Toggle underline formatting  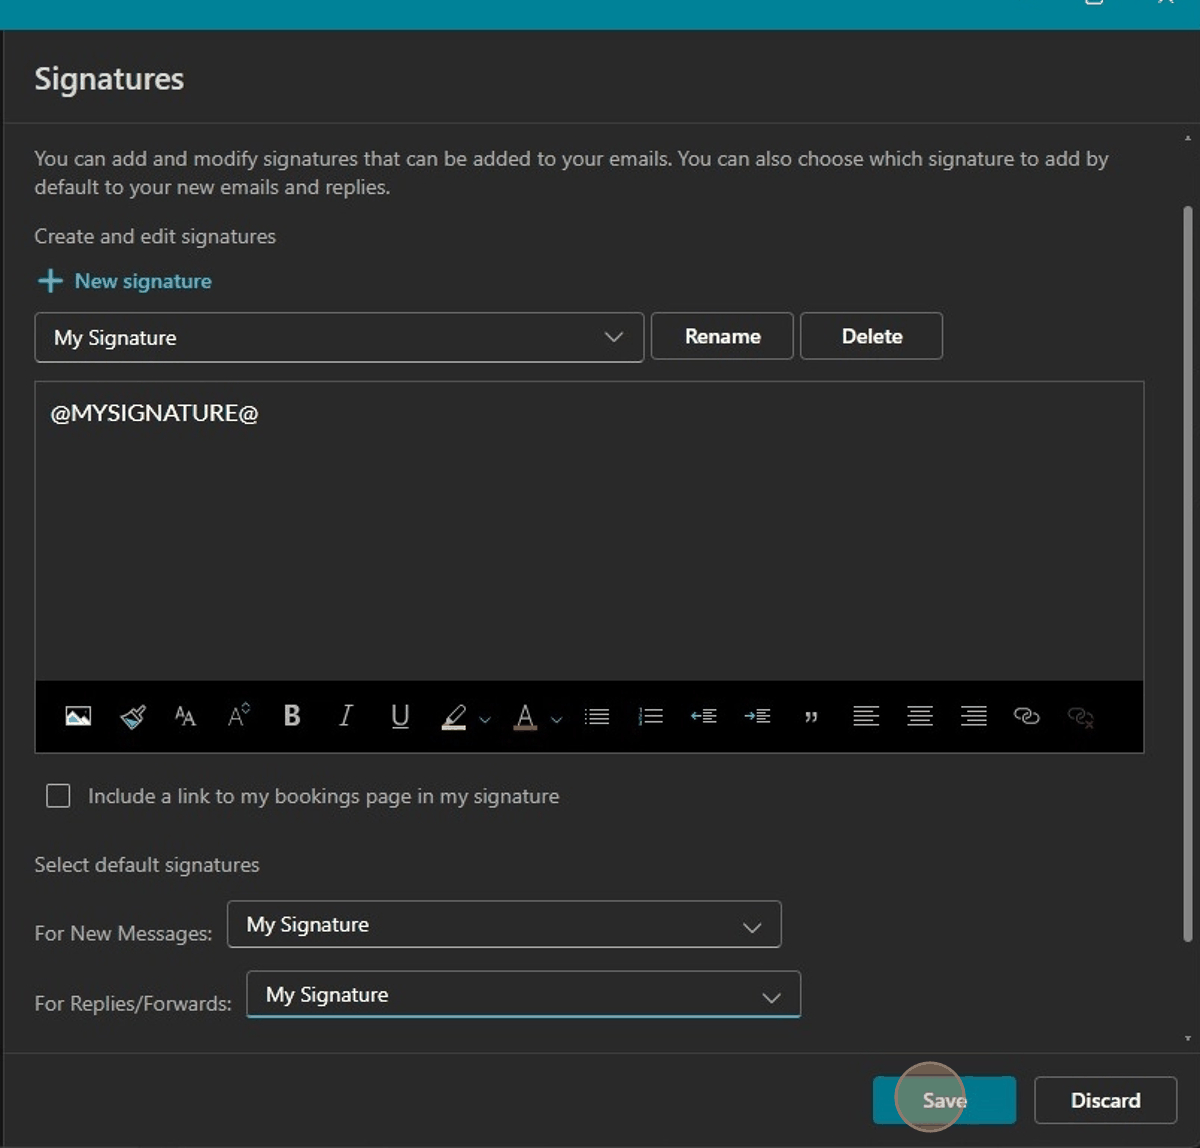click(400, 716)
